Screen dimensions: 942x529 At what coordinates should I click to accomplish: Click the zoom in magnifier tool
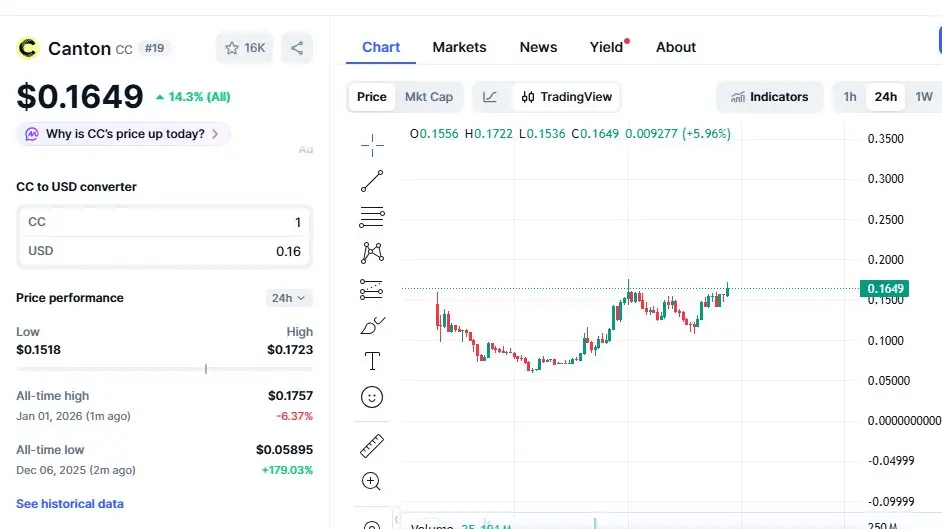[372, 481]
